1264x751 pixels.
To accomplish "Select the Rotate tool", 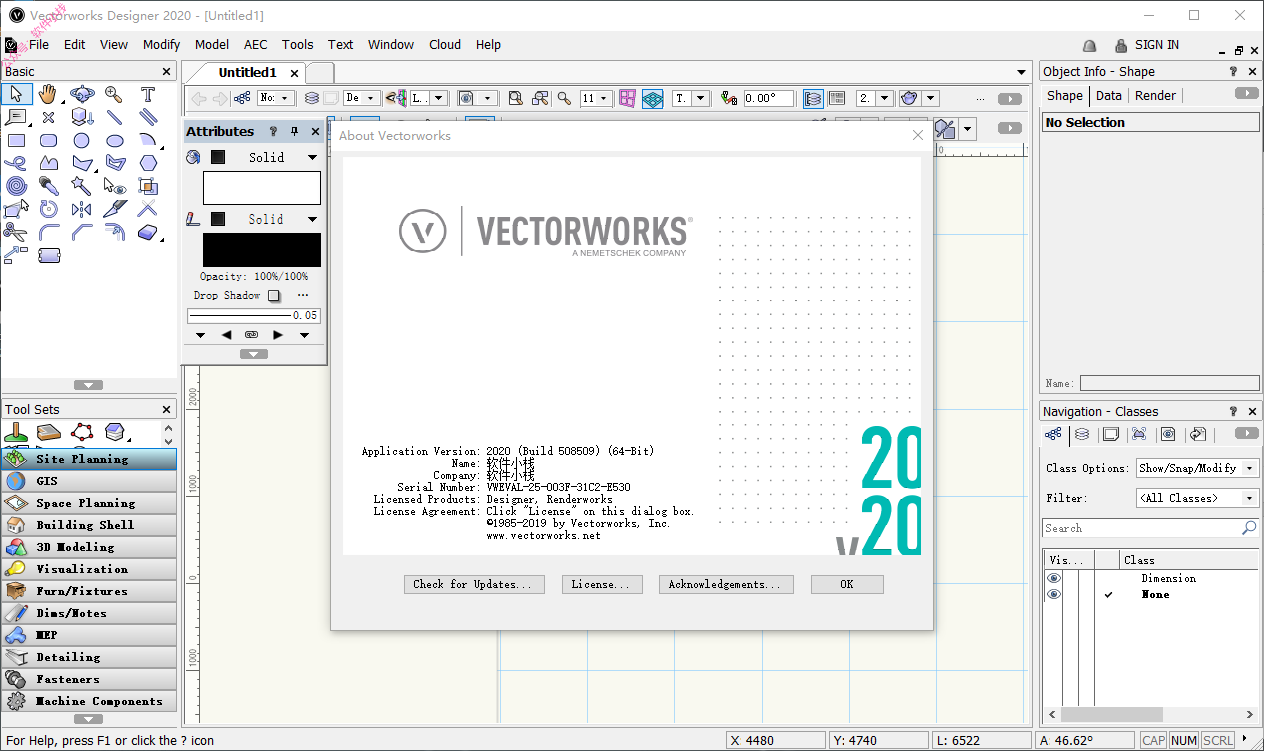I will tap(48, 209).
